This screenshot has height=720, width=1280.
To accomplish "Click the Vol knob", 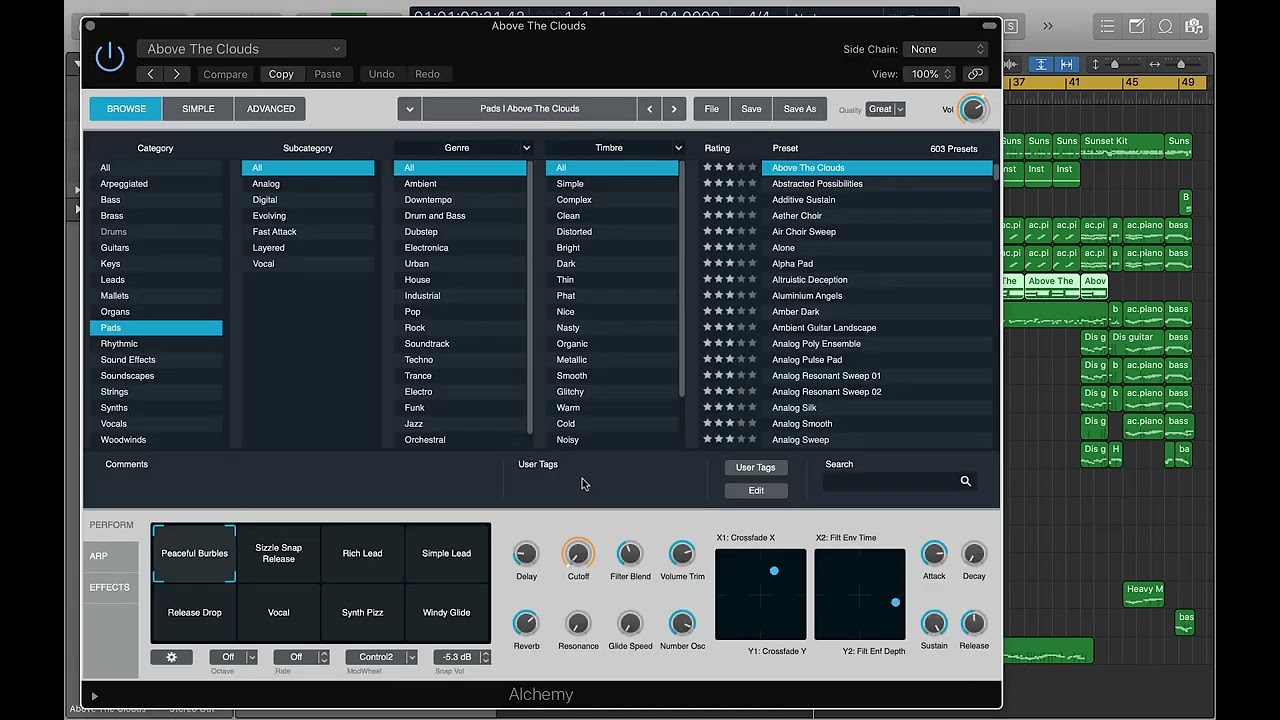I will [x=973, y=109].
